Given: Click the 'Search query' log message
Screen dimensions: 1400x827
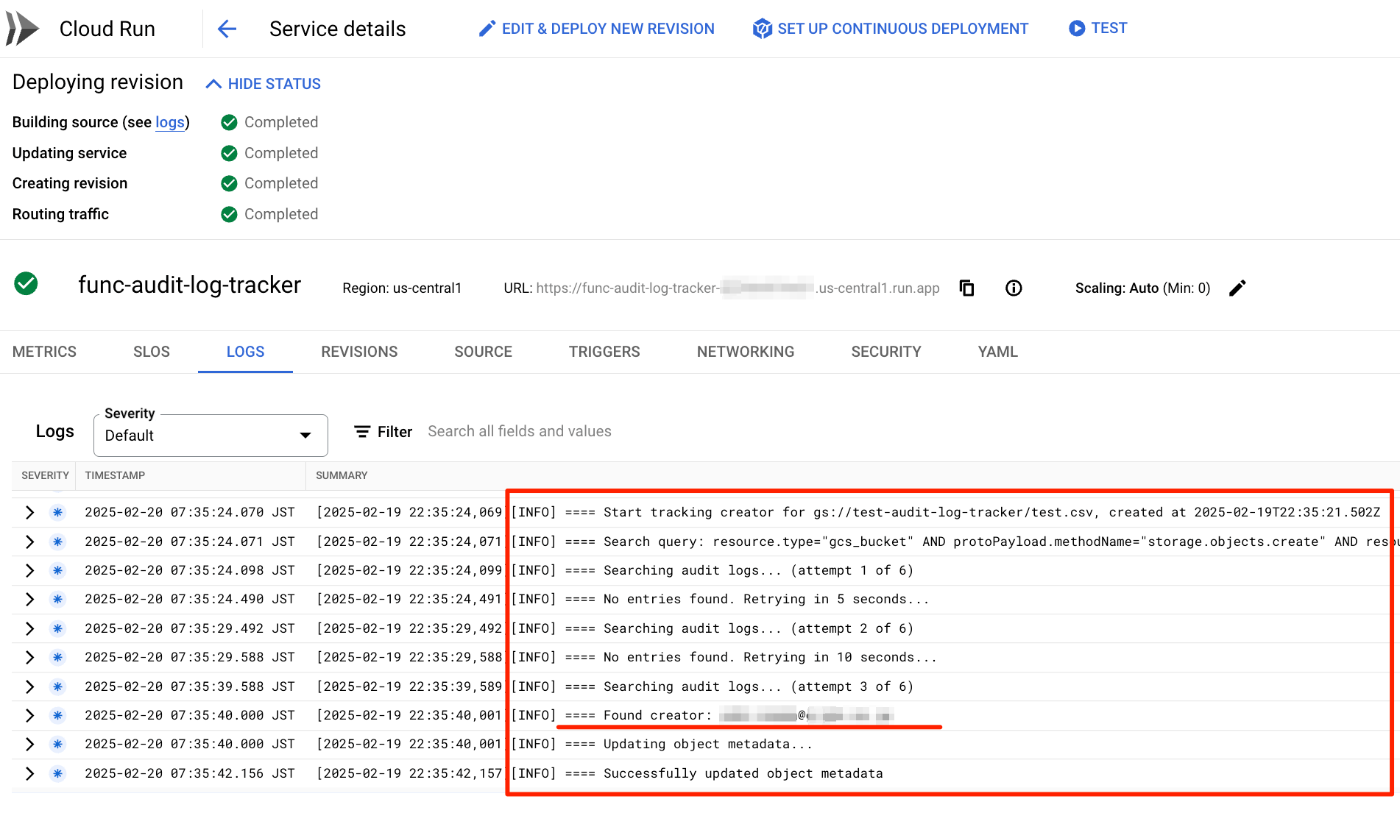Looking at the screenshot, I should pyautogui.click(x=955, y=541).
